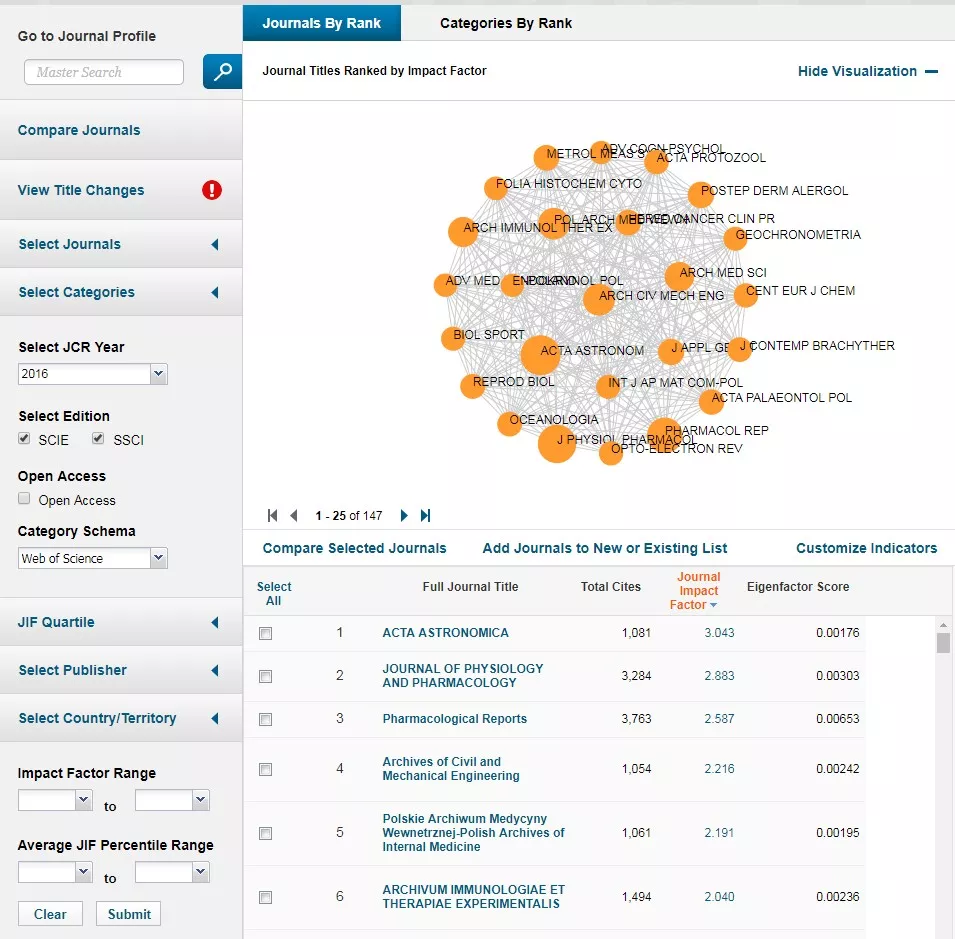Enable the Open Access checkbox
The image size is (955, 939).
click(x=25, y=499)
